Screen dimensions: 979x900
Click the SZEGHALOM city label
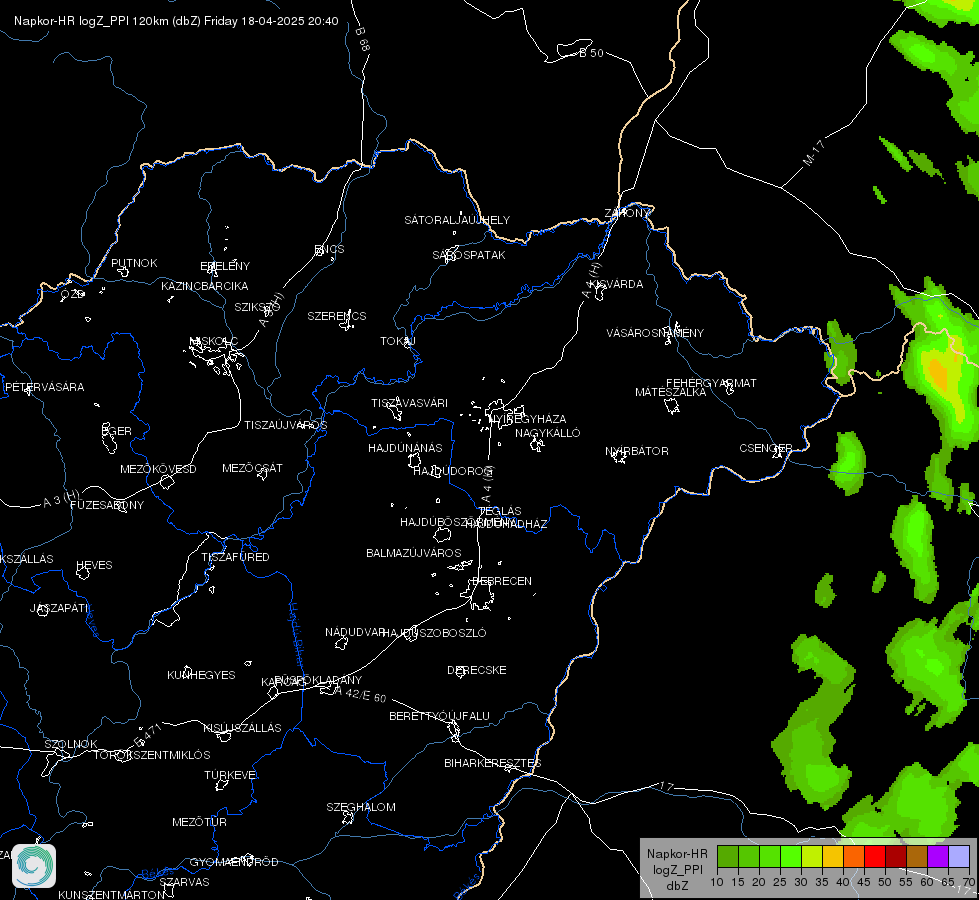[361, 807]
